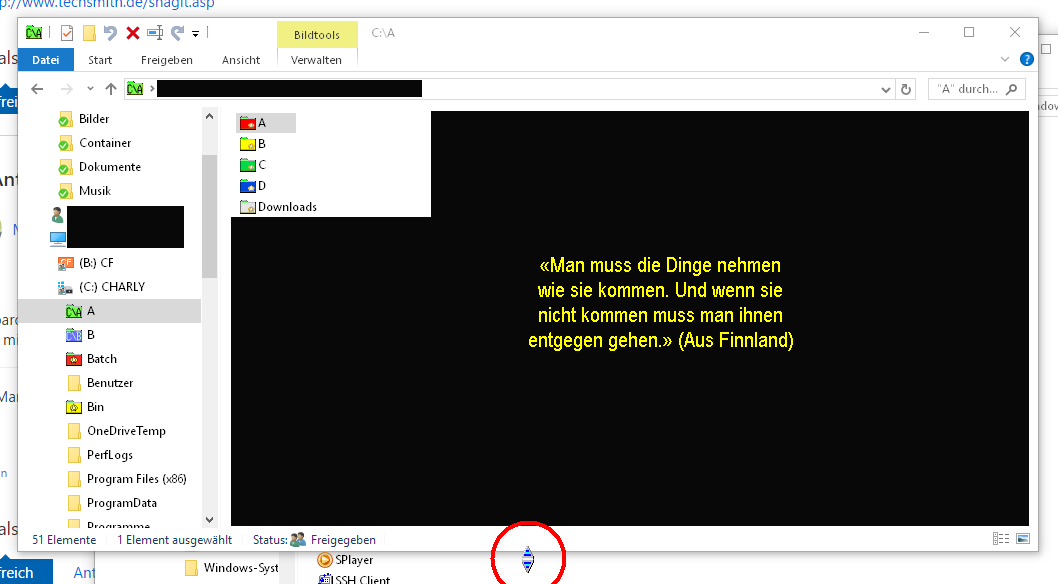Select the Downloads folder in file list
This screenshot has height=584, width=1058.
(278, 207)
